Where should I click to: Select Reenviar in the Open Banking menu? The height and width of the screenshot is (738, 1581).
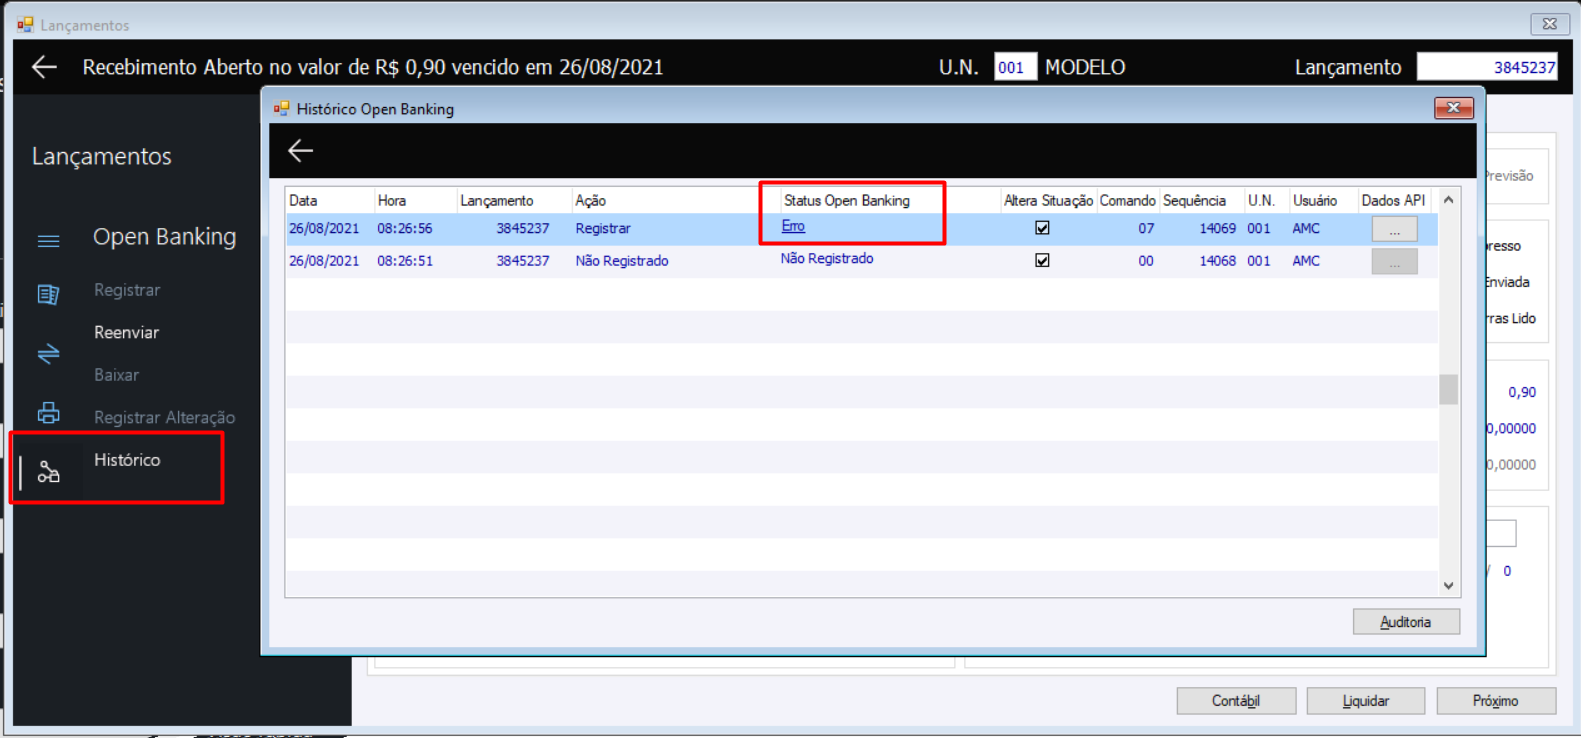126,332
